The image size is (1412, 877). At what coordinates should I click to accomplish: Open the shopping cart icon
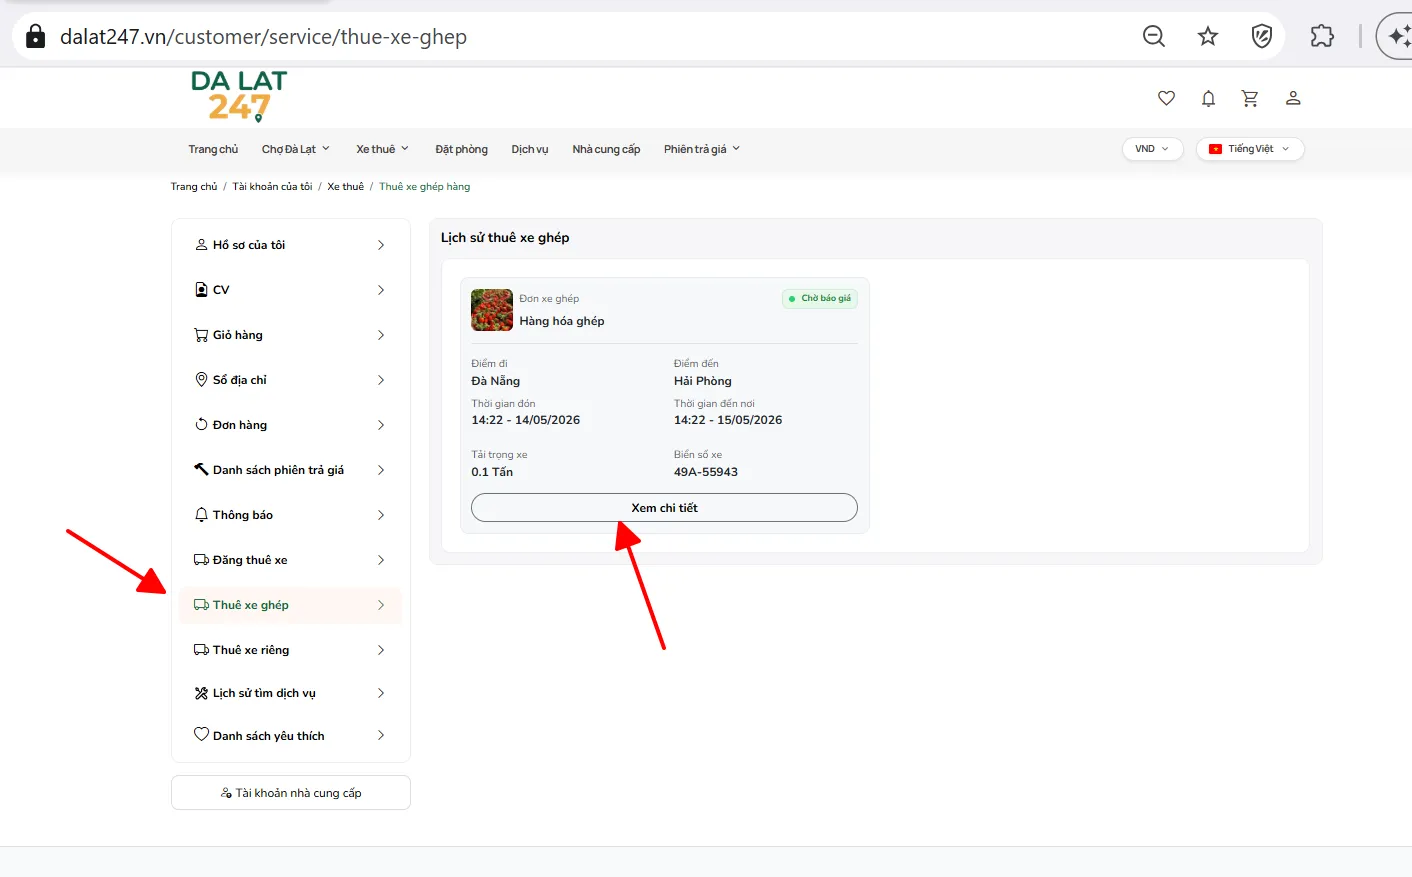(1250, 98)
